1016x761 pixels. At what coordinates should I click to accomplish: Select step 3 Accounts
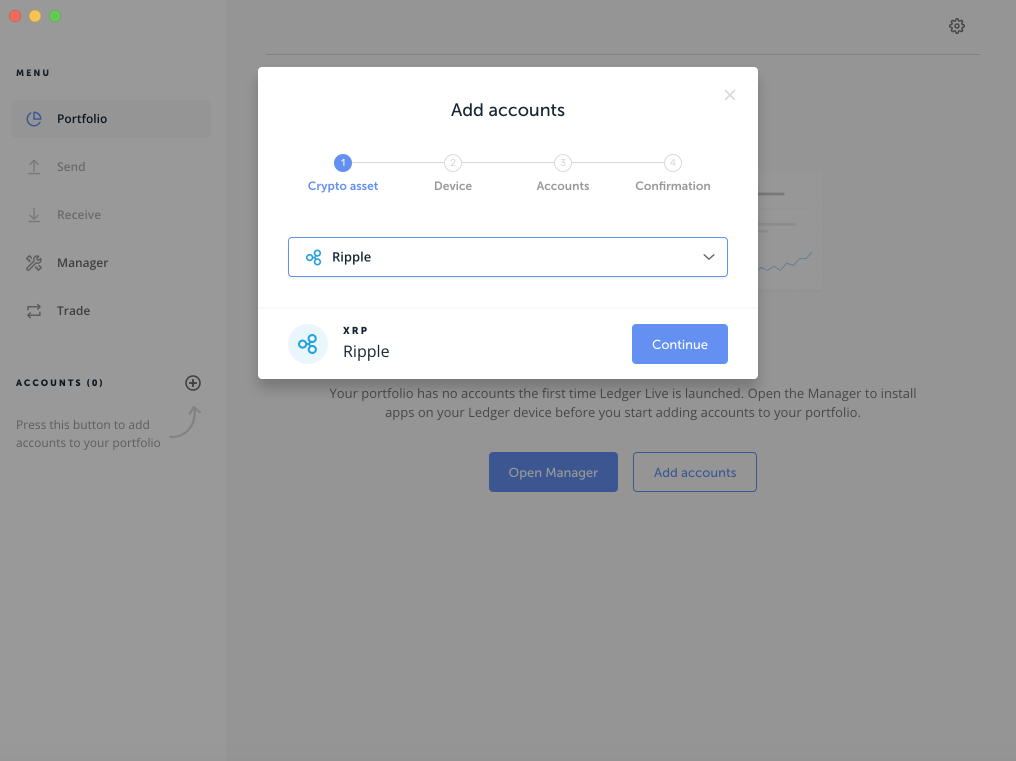(562, 173)
